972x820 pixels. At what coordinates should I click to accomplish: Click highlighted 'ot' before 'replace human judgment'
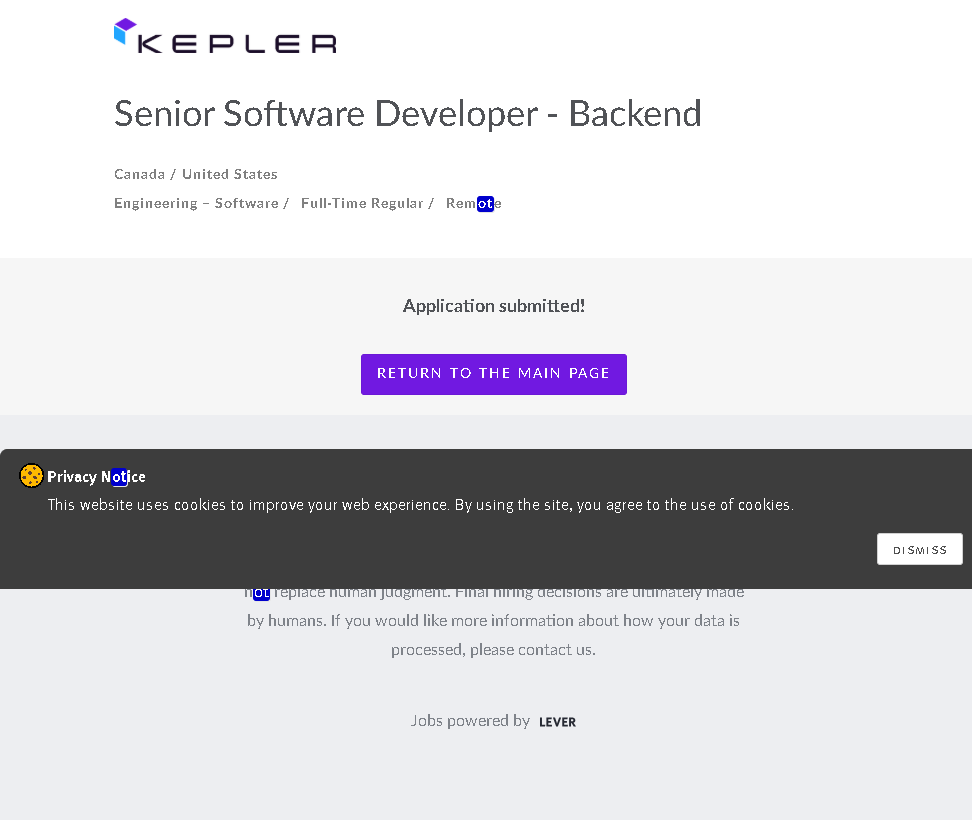[261, 593]
